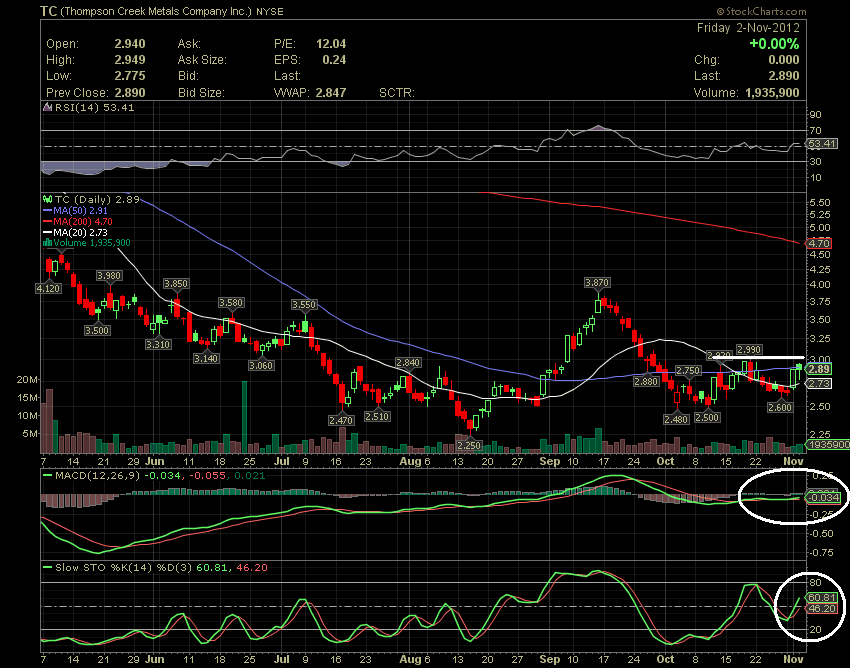The height and width of the screenshot is (668, 850).
Task: Select the red MA(200) legend line
Action: tap(48, 221)
